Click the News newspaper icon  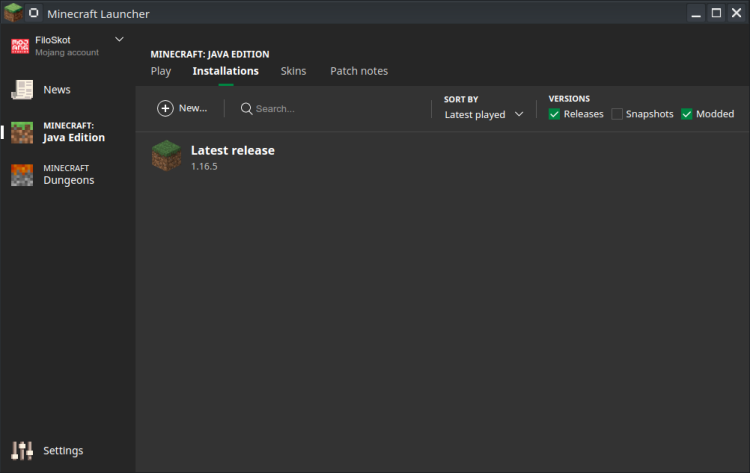tap(22, 89)
